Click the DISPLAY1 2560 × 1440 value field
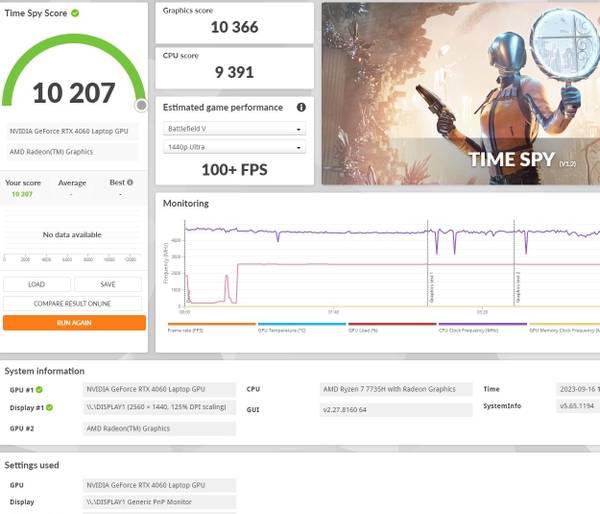The width and height of the screenshot is (600, 514). click(x=160, y=407)
